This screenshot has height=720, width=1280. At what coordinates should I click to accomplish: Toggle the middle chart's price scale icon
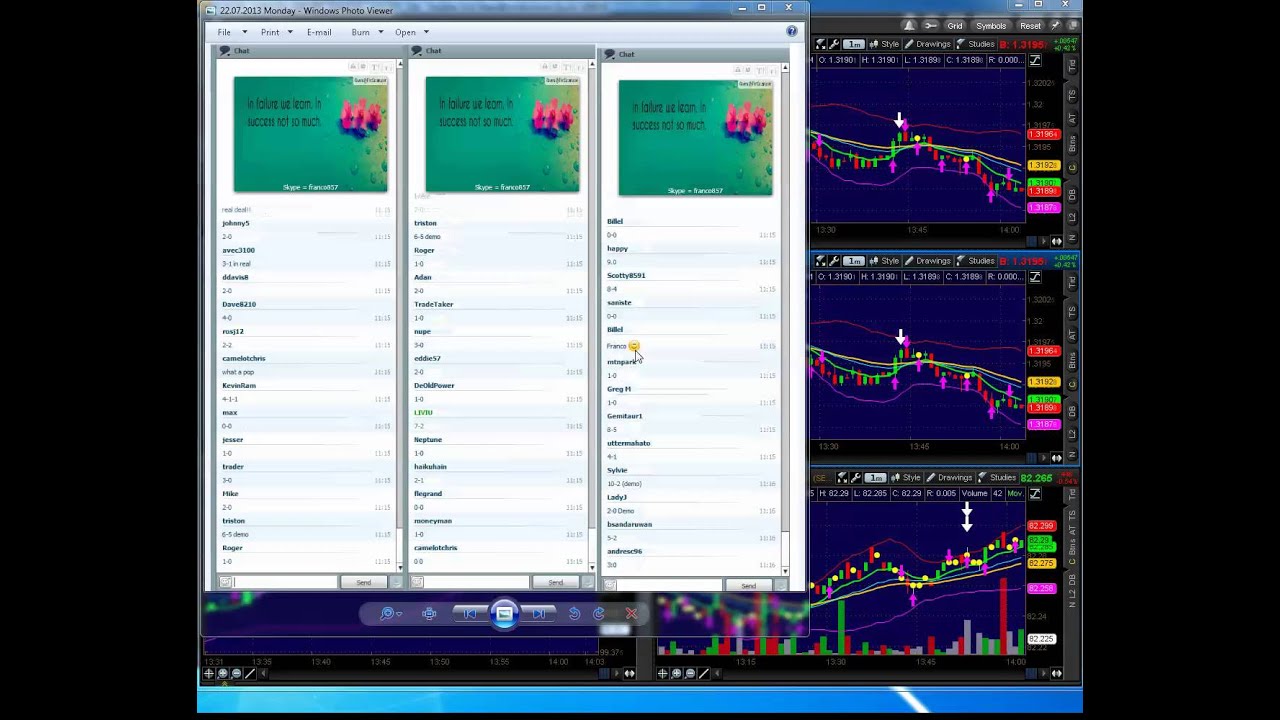point(1035,277)
